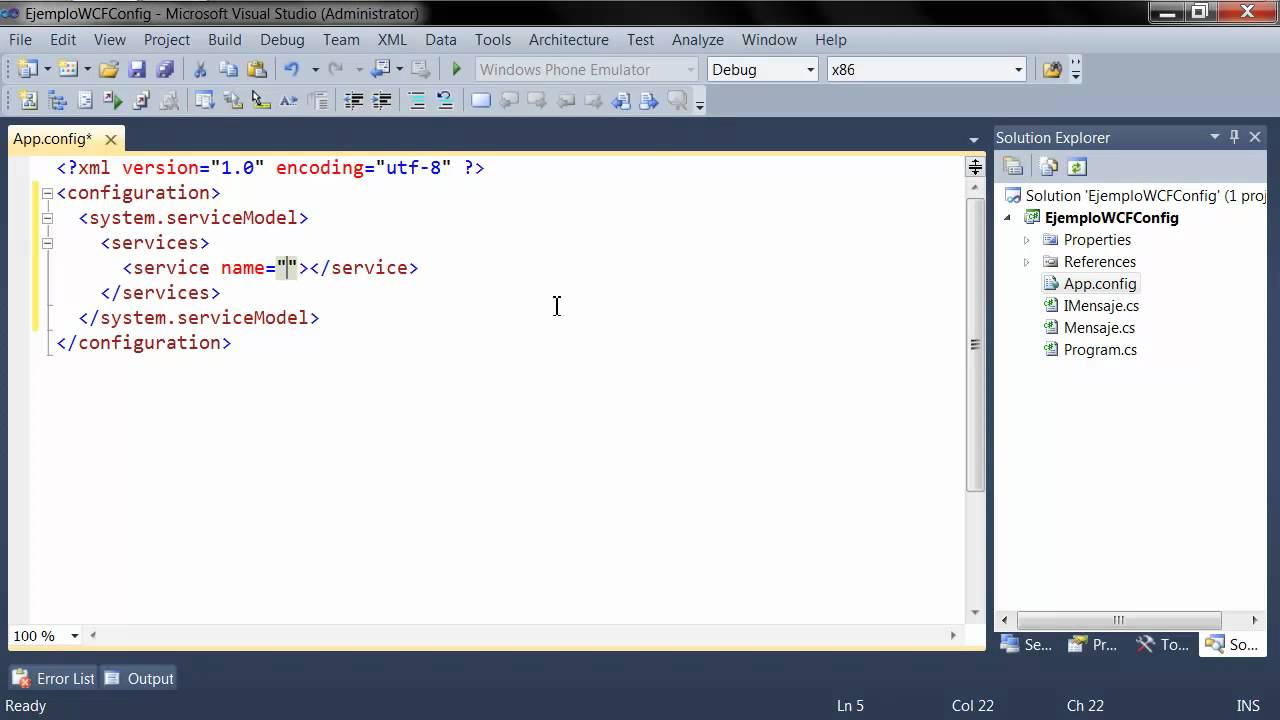
Task: Open the Analyze menu
Action: pos(698,40)
